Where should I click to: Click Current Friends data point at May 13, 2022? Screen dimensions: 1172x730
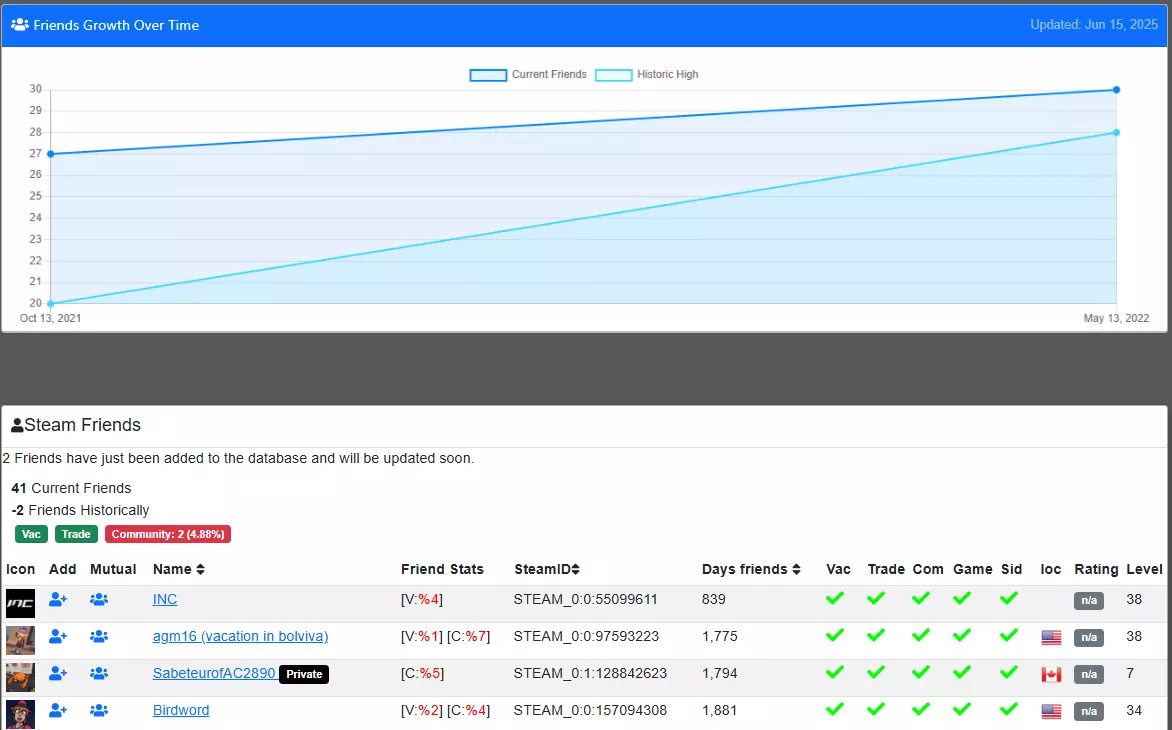coord(1117,90)
